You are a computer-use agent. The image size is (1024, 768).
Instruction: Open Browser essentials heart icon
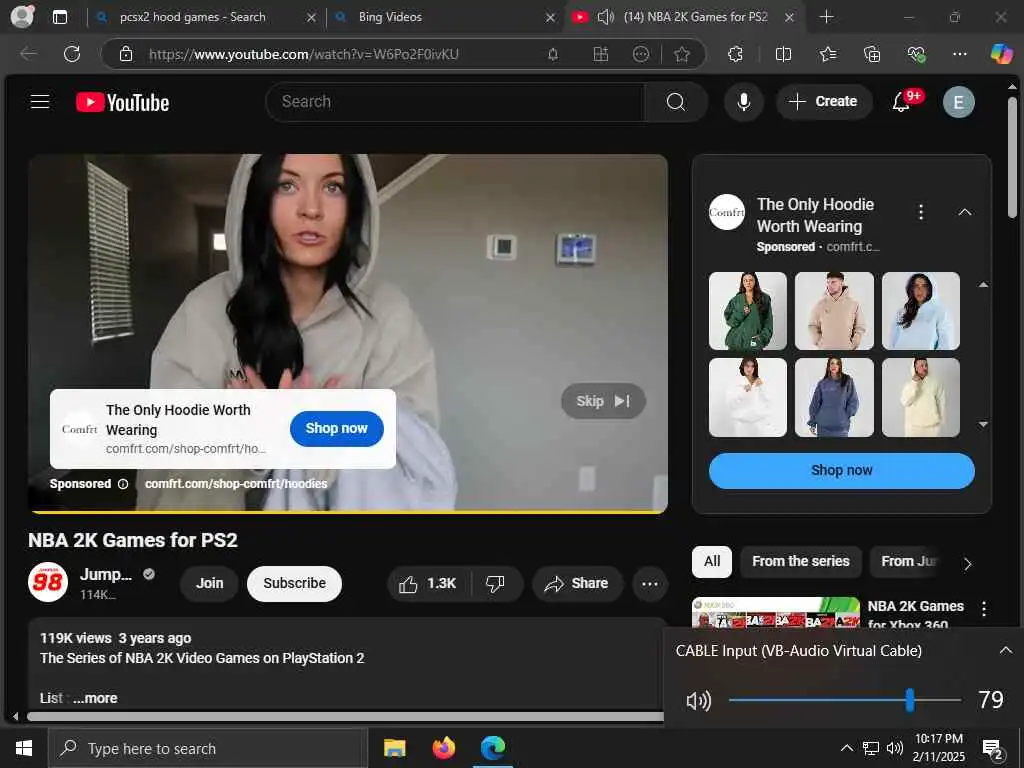tap(916, 54)
